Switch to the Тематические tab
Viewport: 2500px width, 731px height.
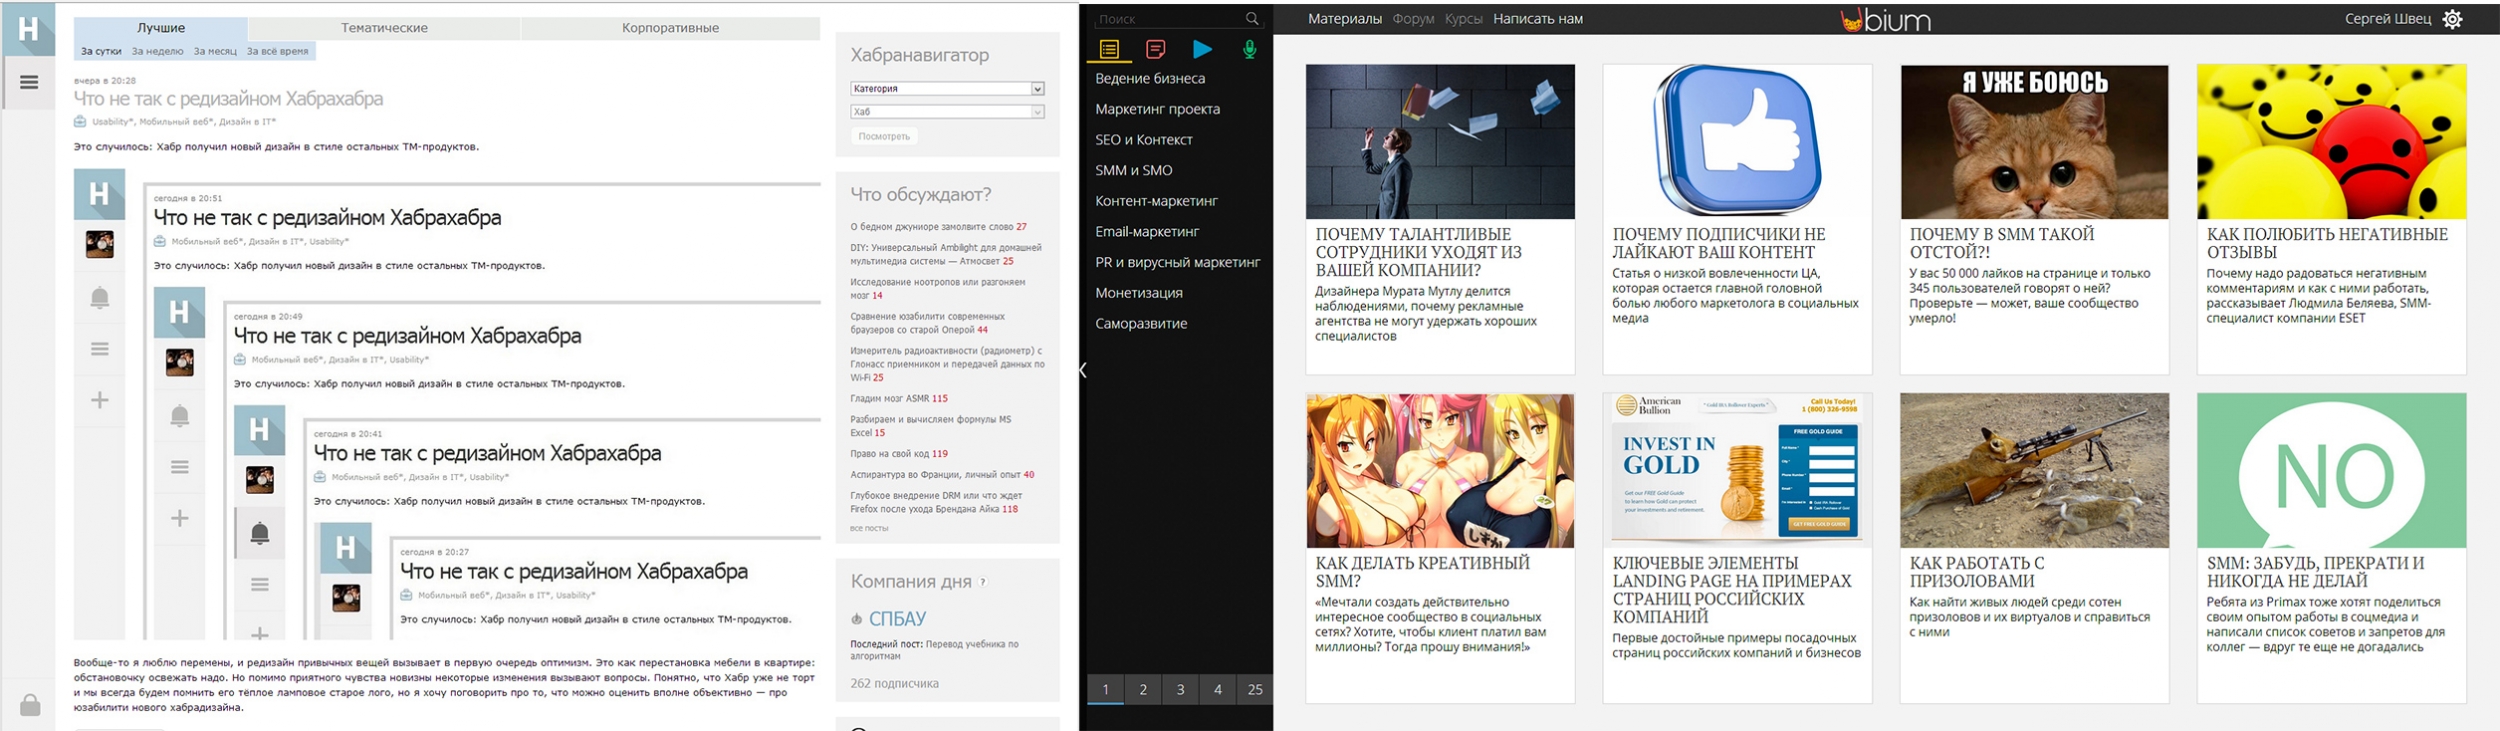point(384,28)
